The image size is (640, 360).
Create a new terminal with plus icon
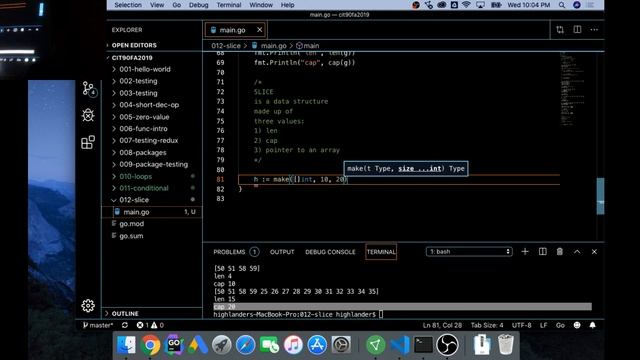click(525, 251)
